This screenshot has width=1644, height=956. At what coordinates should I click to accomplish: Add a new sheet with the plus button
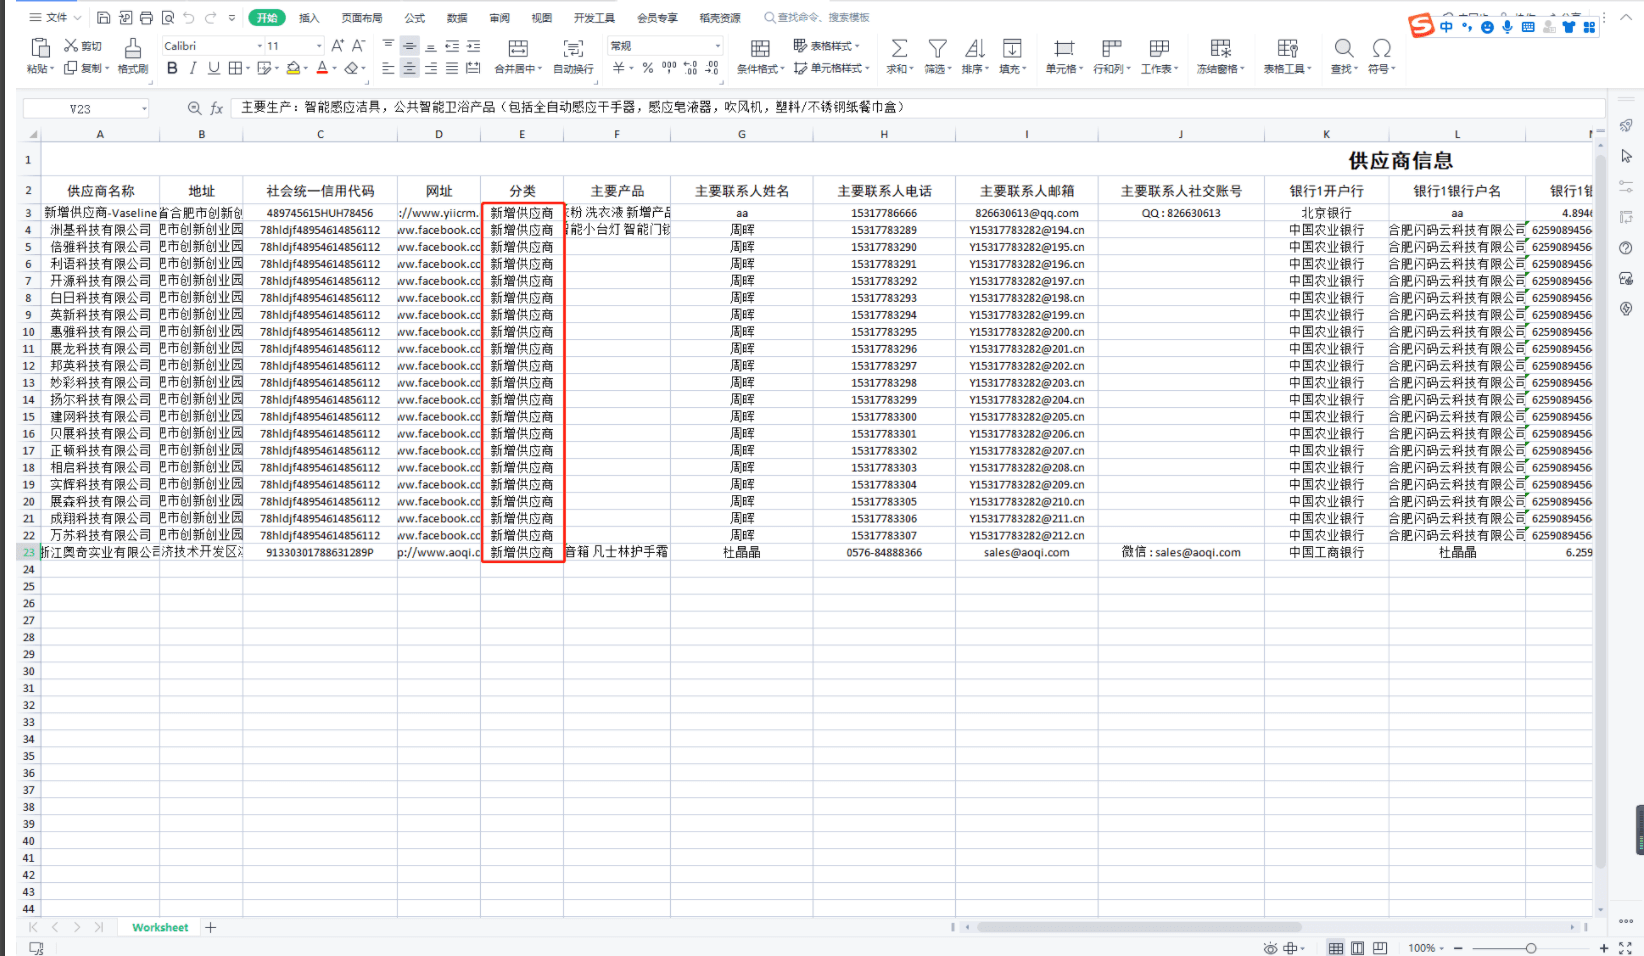211,928
